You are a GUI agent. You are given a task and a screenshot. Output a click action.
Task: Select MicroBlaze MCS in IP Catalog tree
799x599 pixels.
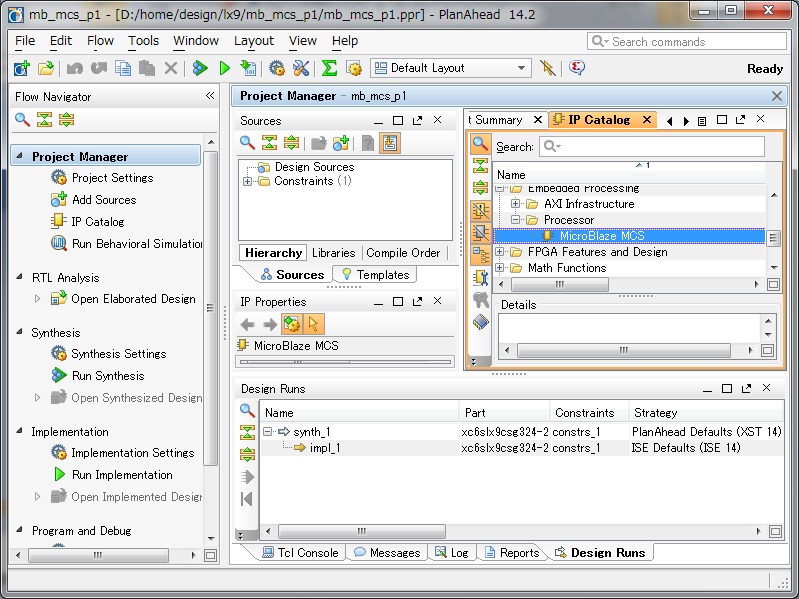629,236
